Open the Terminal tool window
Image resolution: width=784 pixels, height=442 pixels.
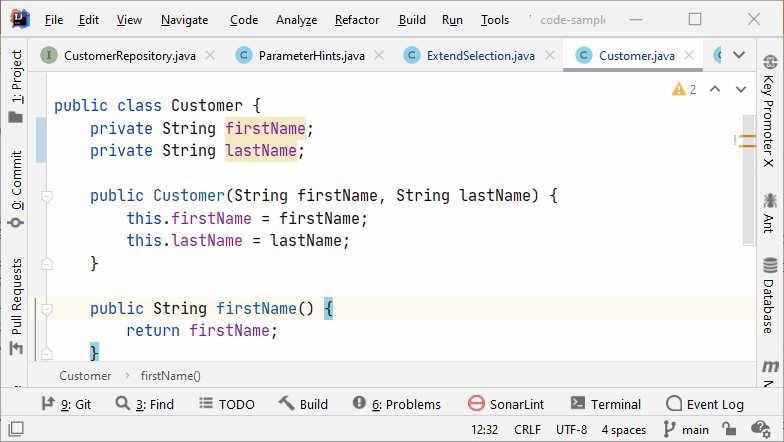[606, 404]
